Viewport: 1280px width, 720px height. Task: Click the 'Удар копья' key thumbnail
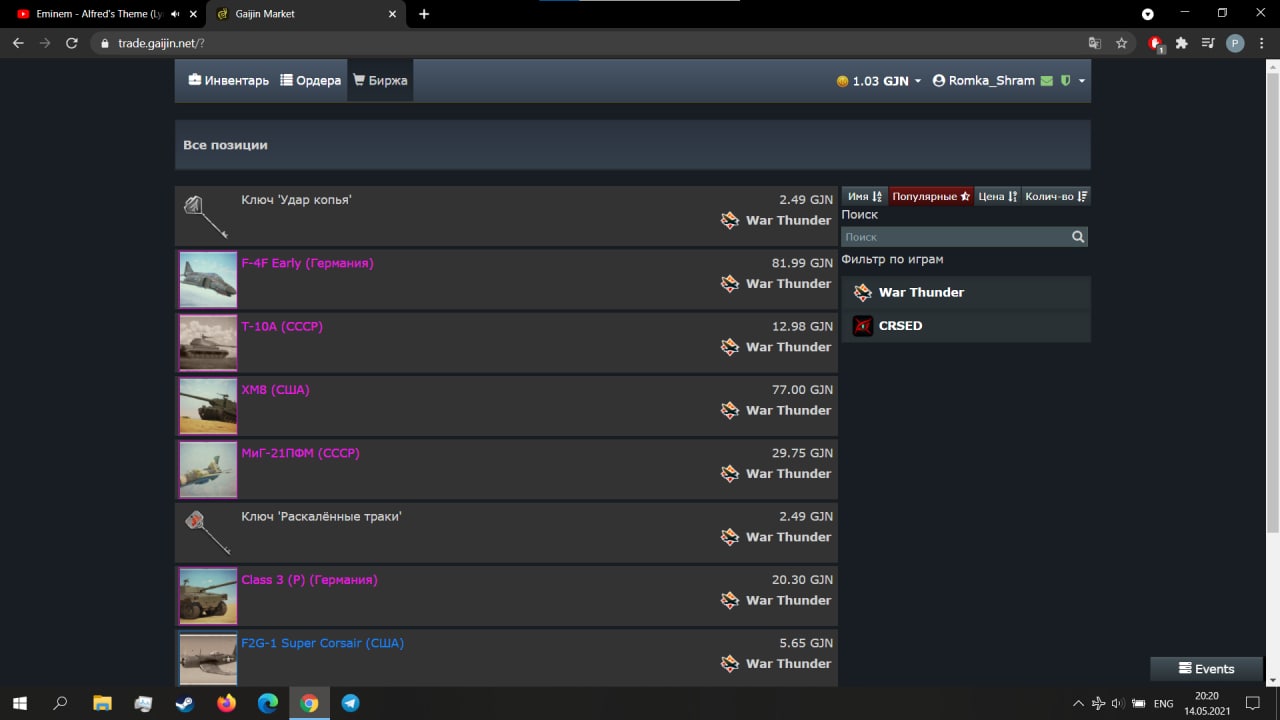click(x=207, y=216)
